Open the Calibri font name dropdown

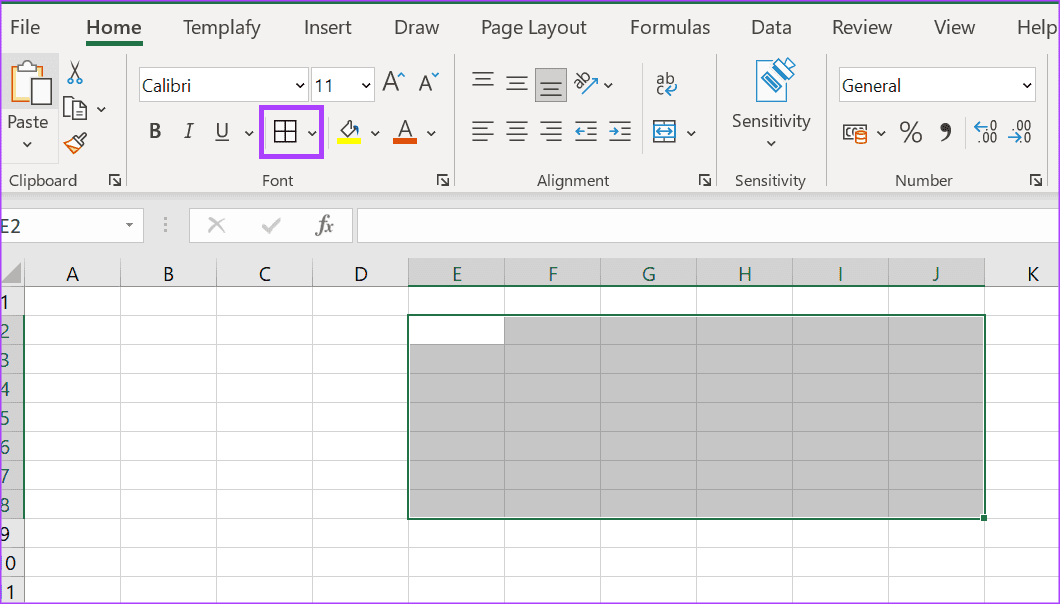[300, 86]
